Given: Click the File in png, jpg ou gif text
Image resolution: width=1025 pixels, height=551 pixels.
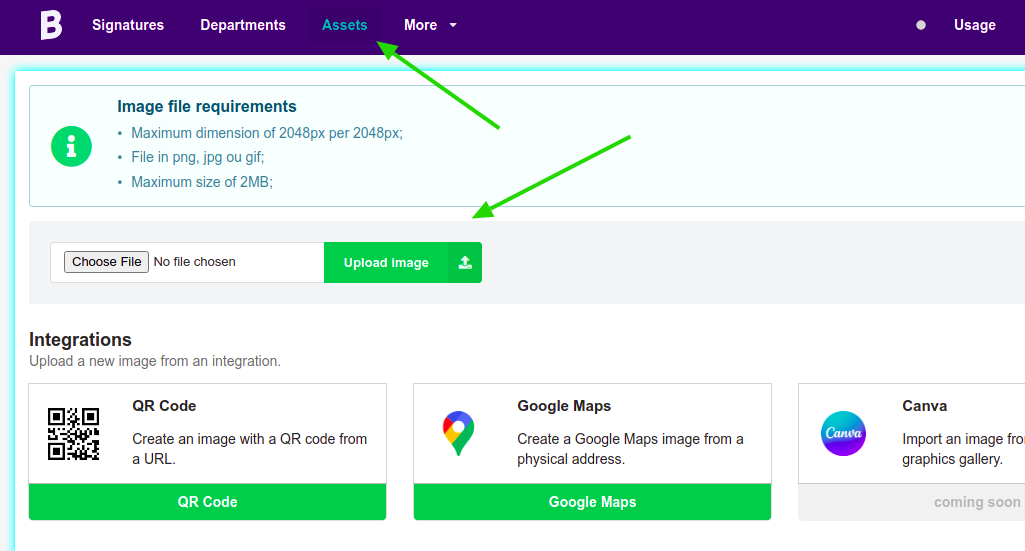Looking at the screenshot, I should [x=197, y=158].
